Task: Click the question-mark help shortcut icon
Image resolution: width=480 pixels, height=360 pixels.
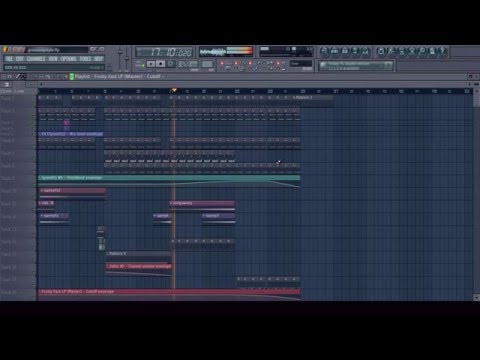Action: click(x=442, y=51)
